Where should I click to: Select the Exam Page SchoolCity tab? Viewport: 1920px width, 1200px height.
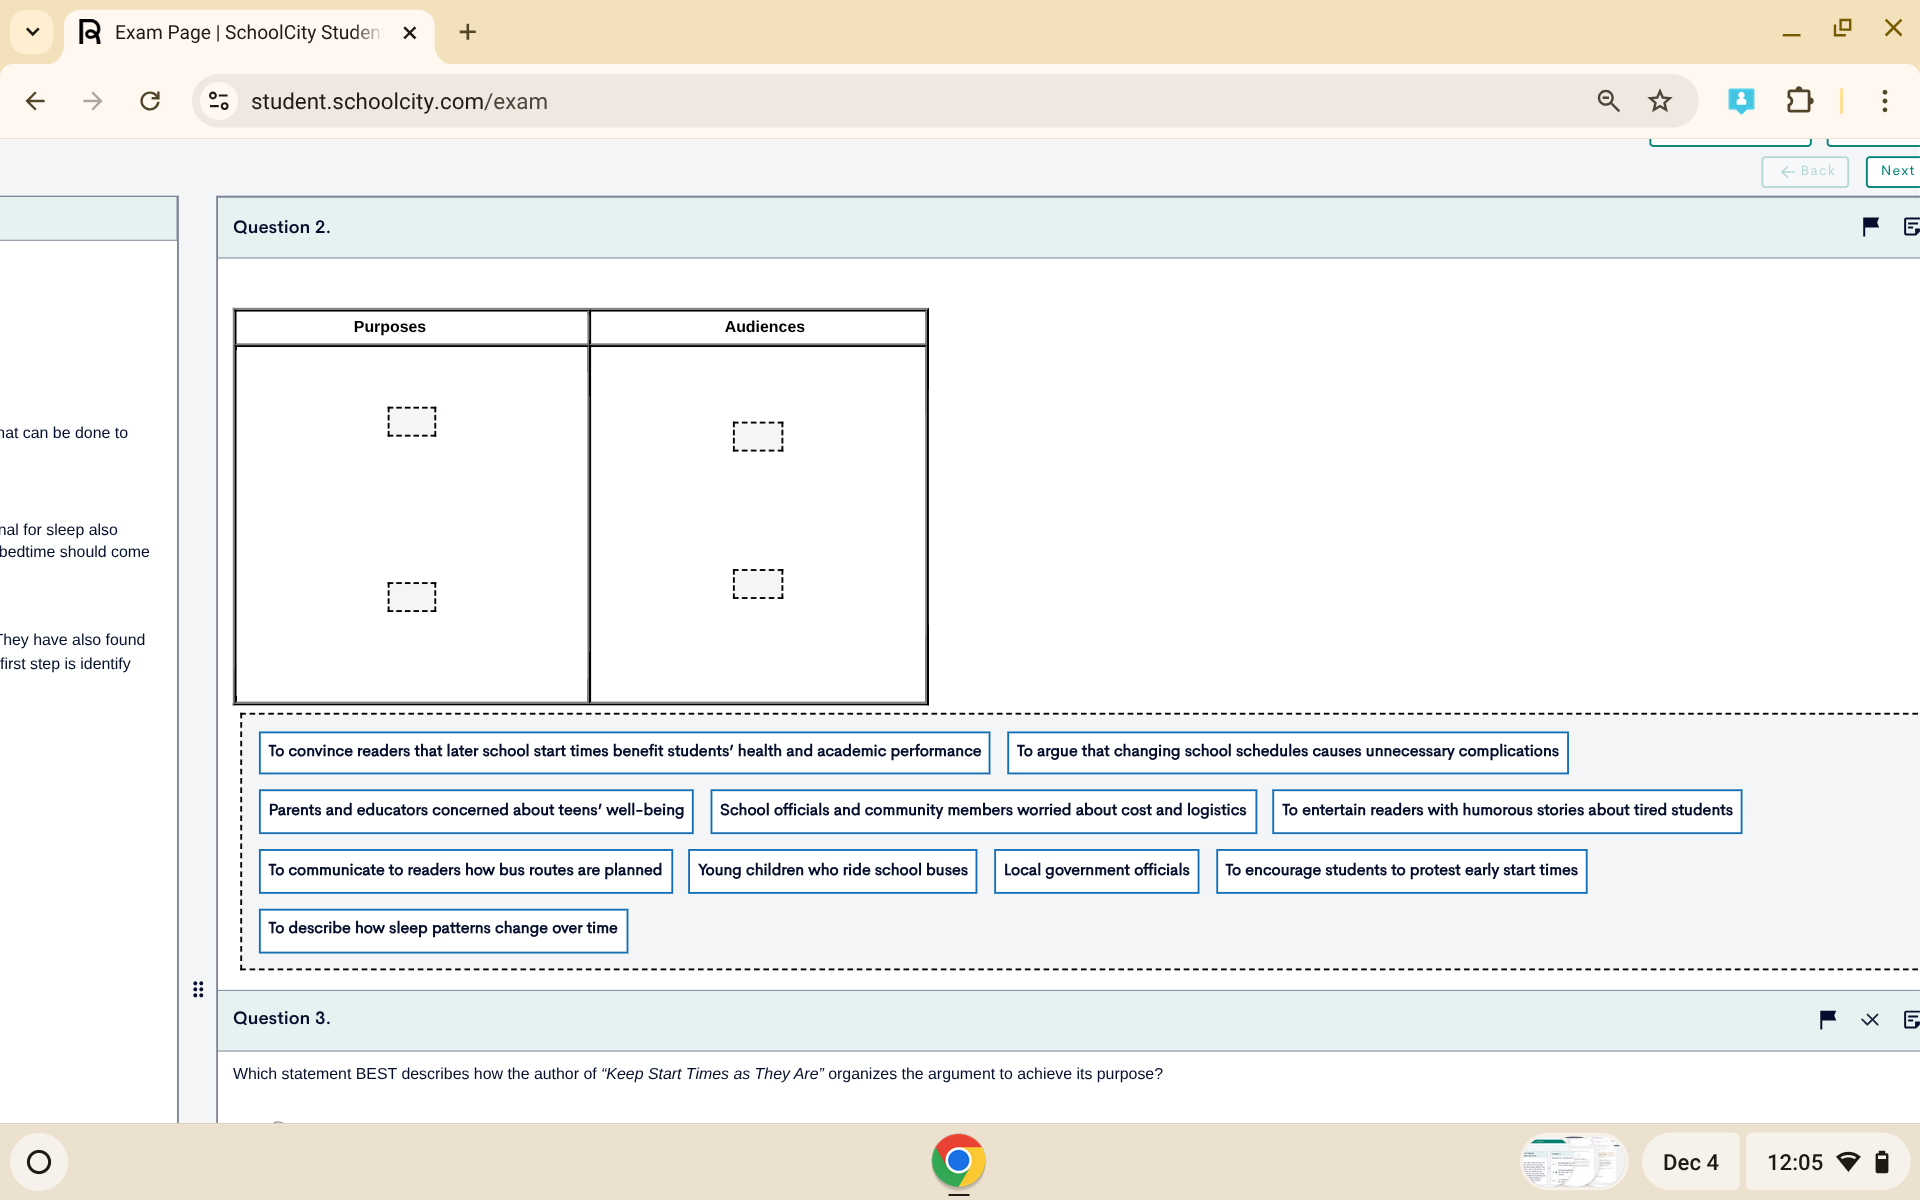coord(246,32)
